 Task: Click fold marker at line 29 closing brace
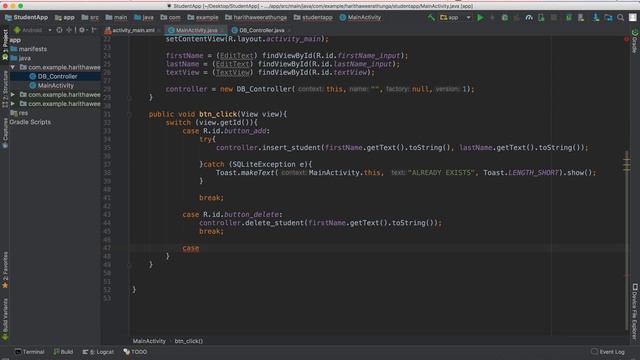pyautogui.click(x=129, y=98)
